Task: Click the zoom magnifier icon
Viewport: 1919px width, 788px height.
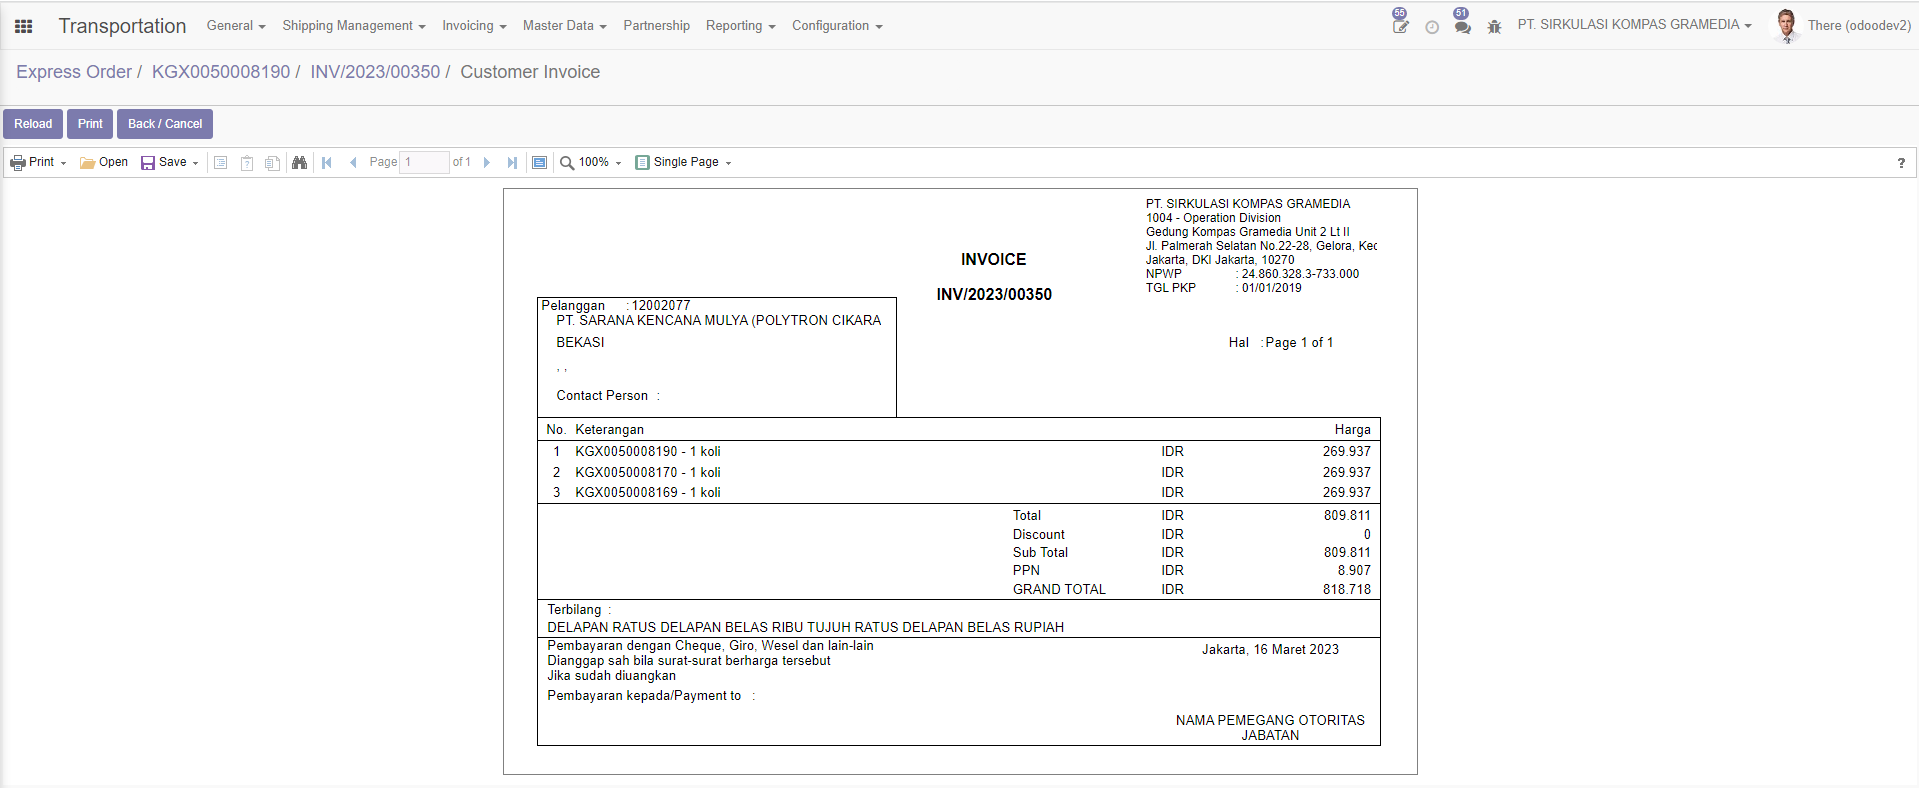Action: click(567, 163)
